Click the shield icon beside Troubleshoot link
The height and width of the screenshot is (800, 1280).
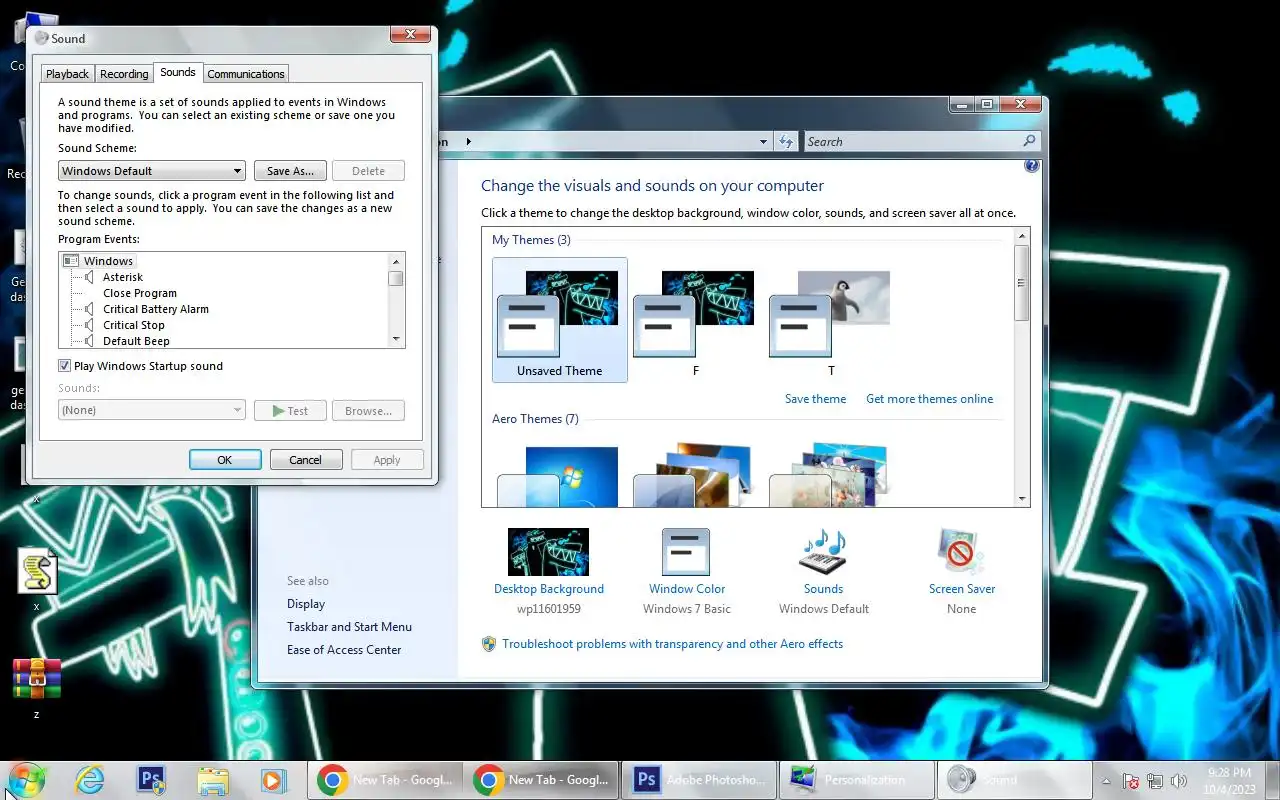click(489, 644)
